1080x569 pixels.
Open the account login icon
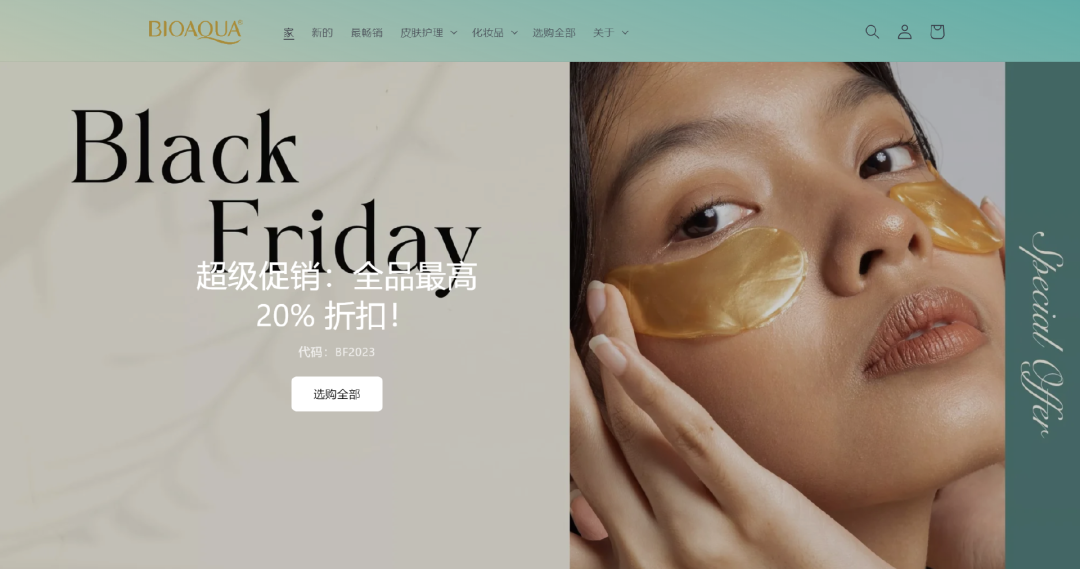tap(904, 32)
